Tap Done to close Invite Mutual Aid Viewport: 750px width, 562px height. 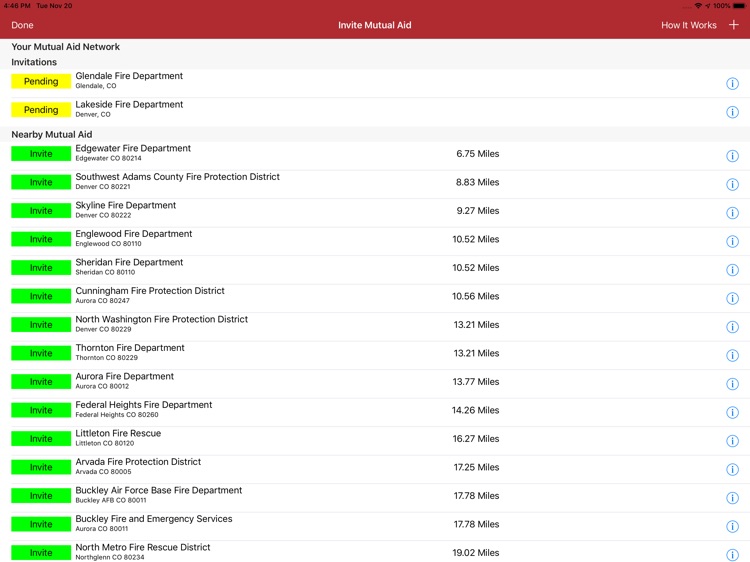pyautogui.click(x=22, y=25)
